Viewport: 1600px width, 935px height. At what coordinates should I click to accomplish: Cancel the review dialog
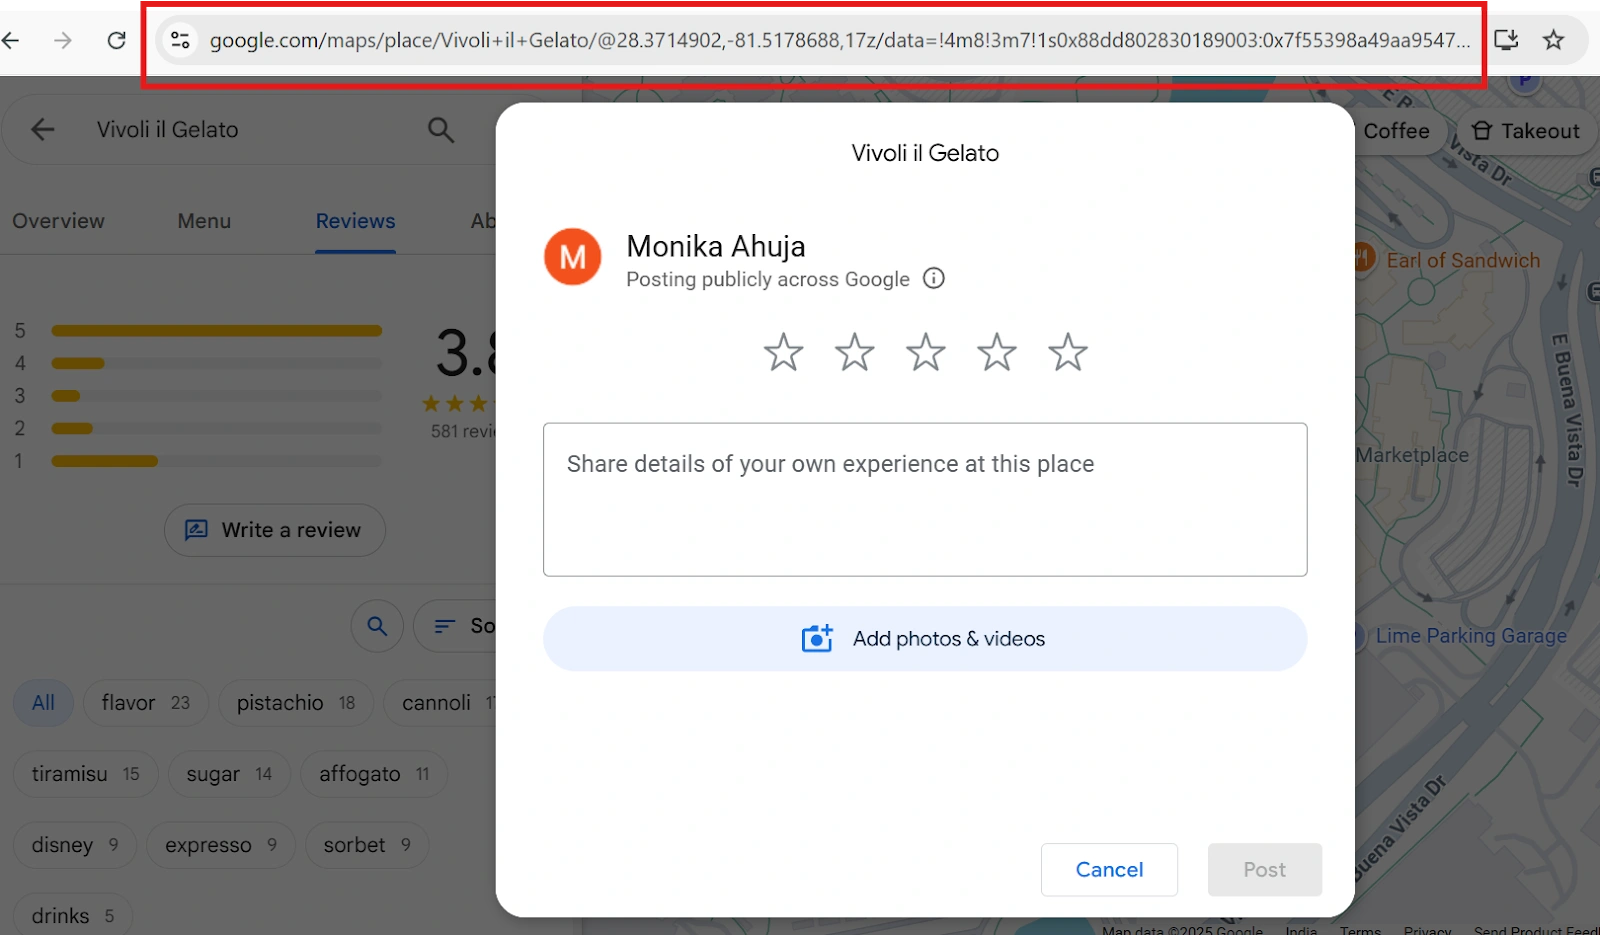(x=1108, y=869)
